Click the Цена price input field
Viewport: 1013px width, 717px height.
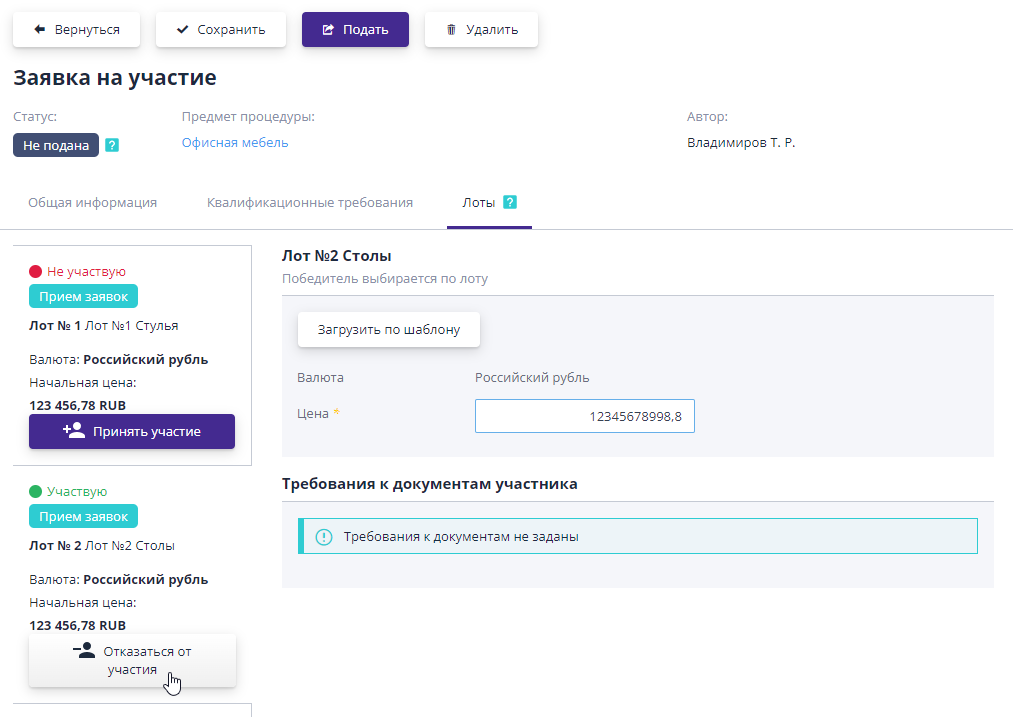(x=584, y=415)
